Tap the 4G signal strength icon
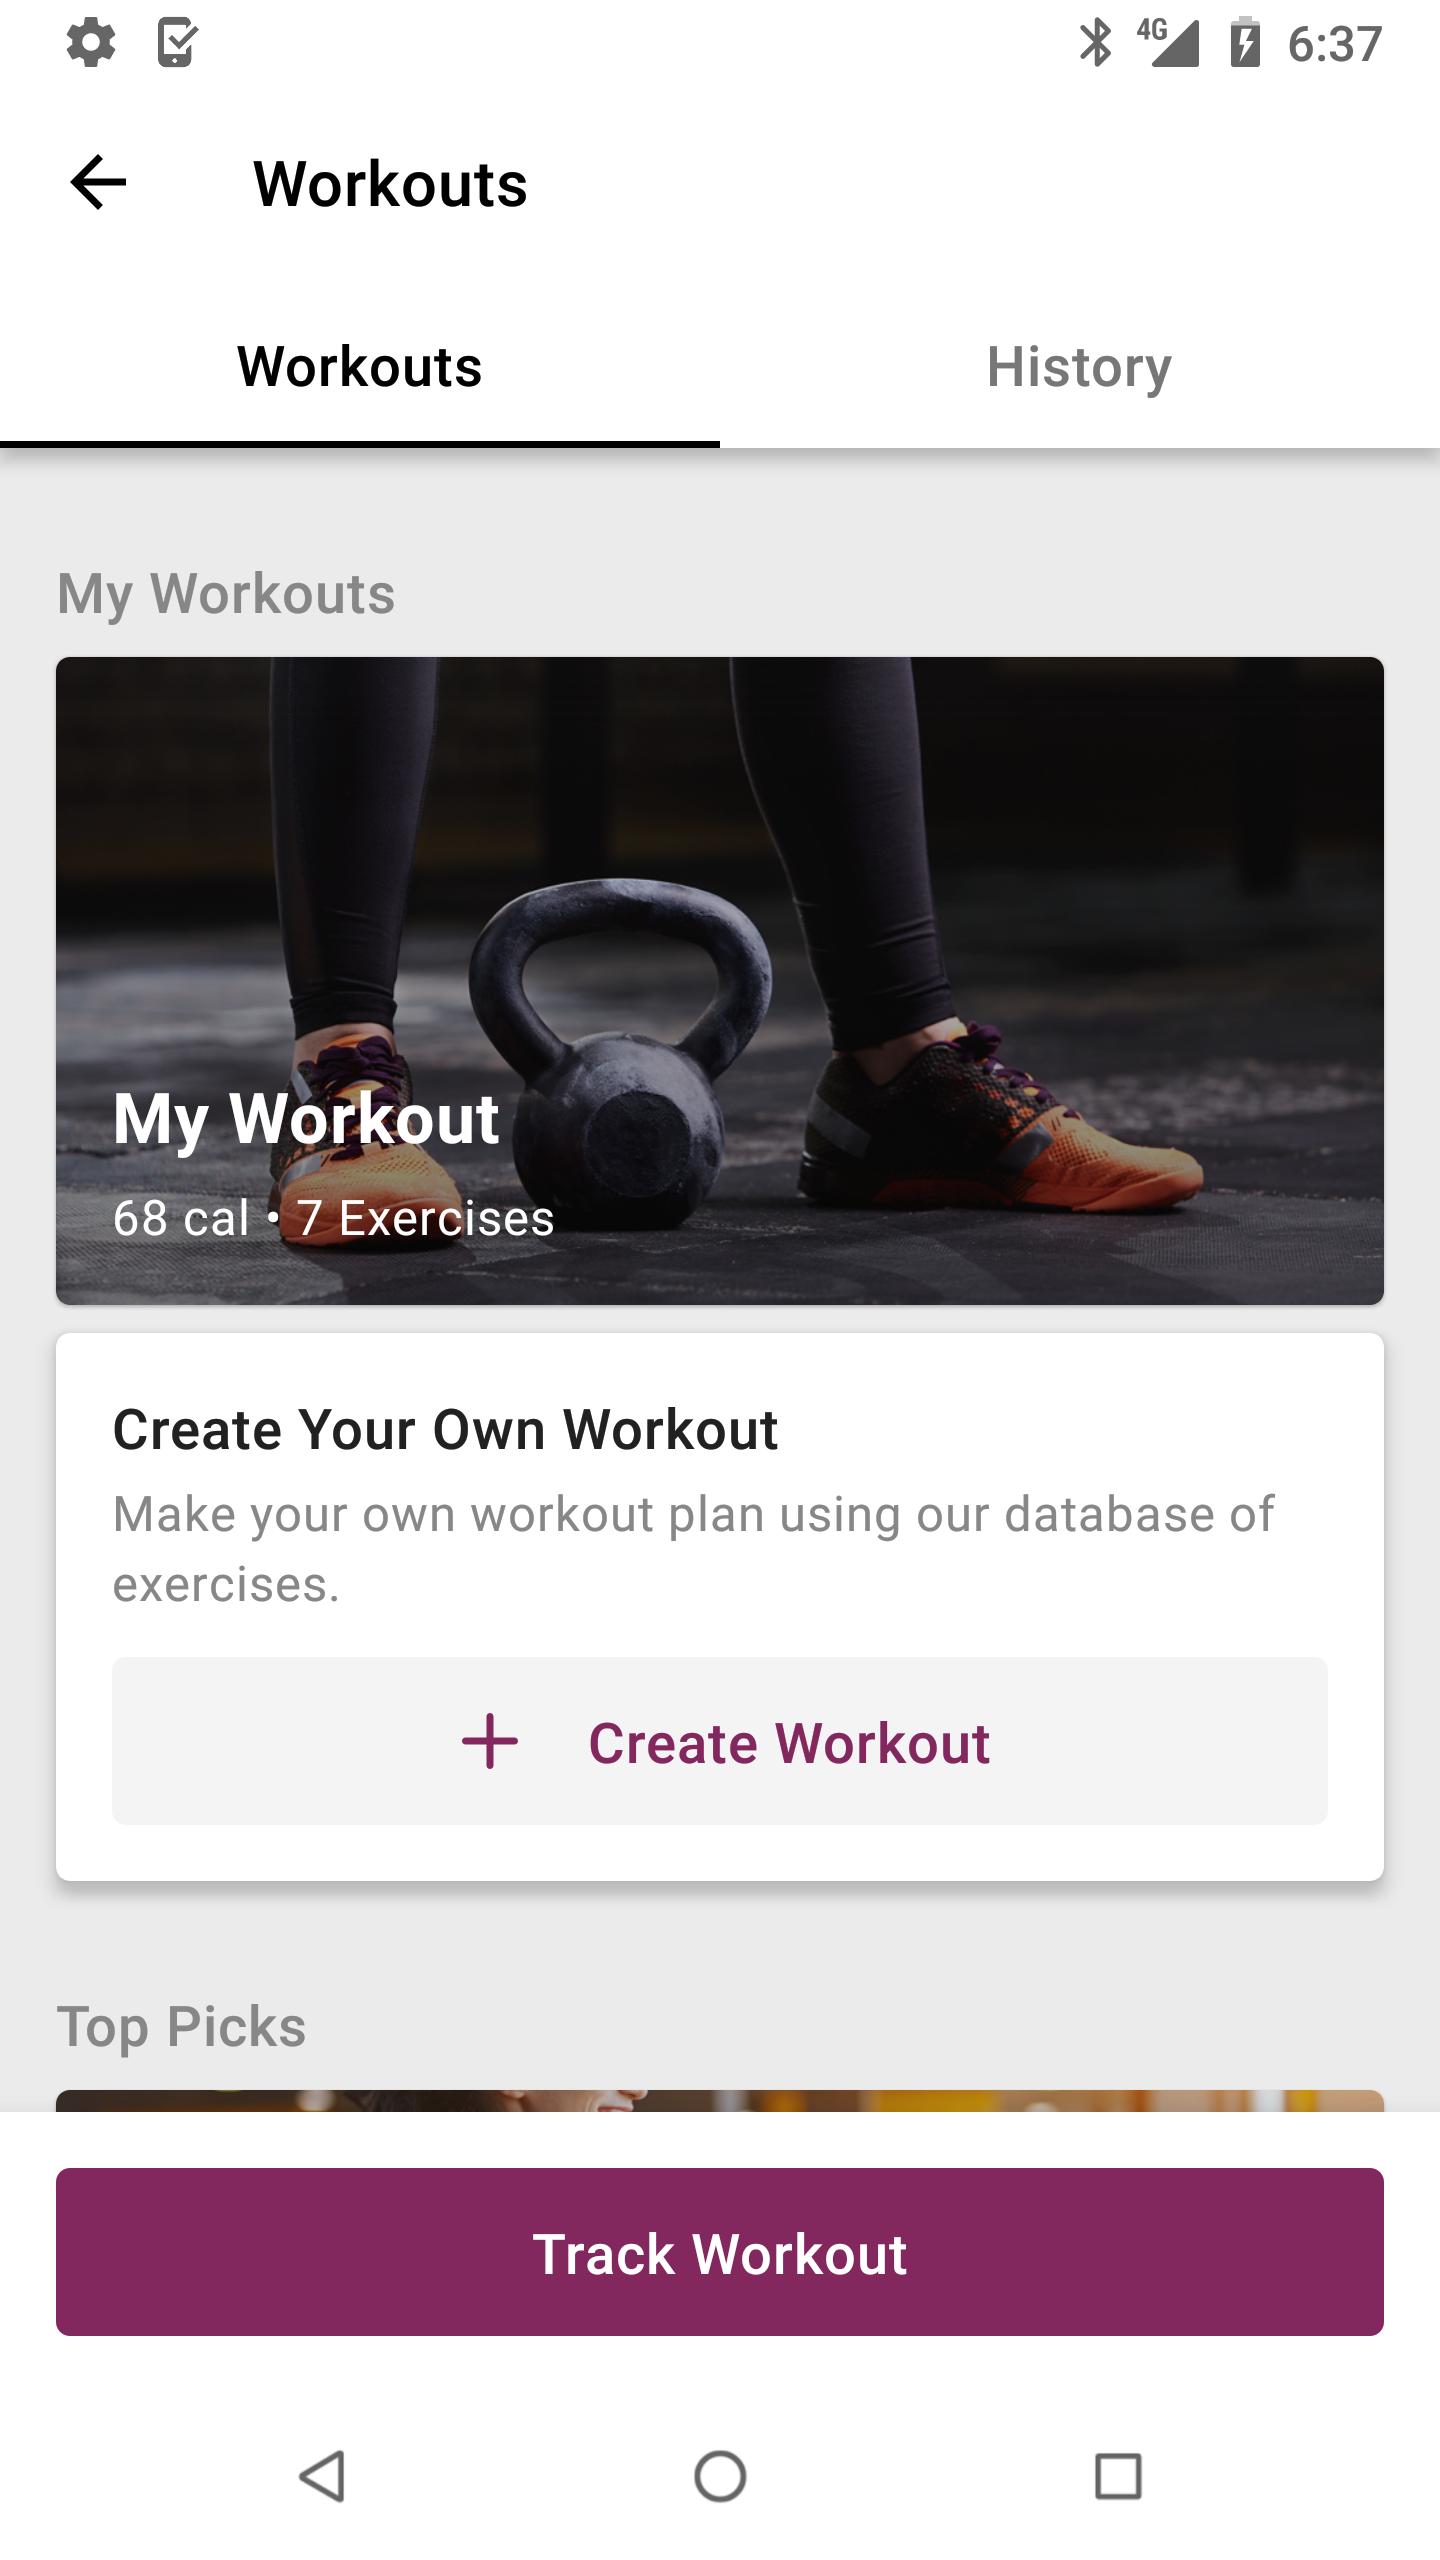 click(1168, 44)
